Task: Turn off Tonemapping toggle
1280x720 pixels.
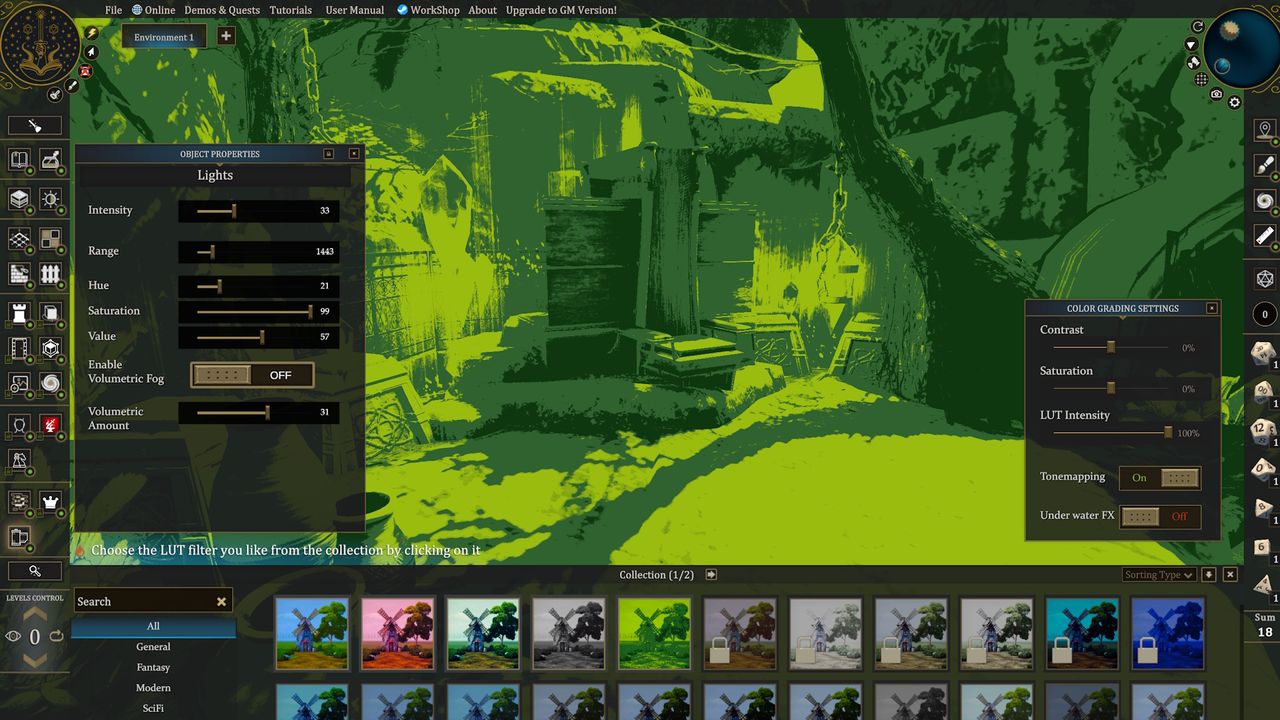Action: pyautogui.click(x=1160, y=478)
